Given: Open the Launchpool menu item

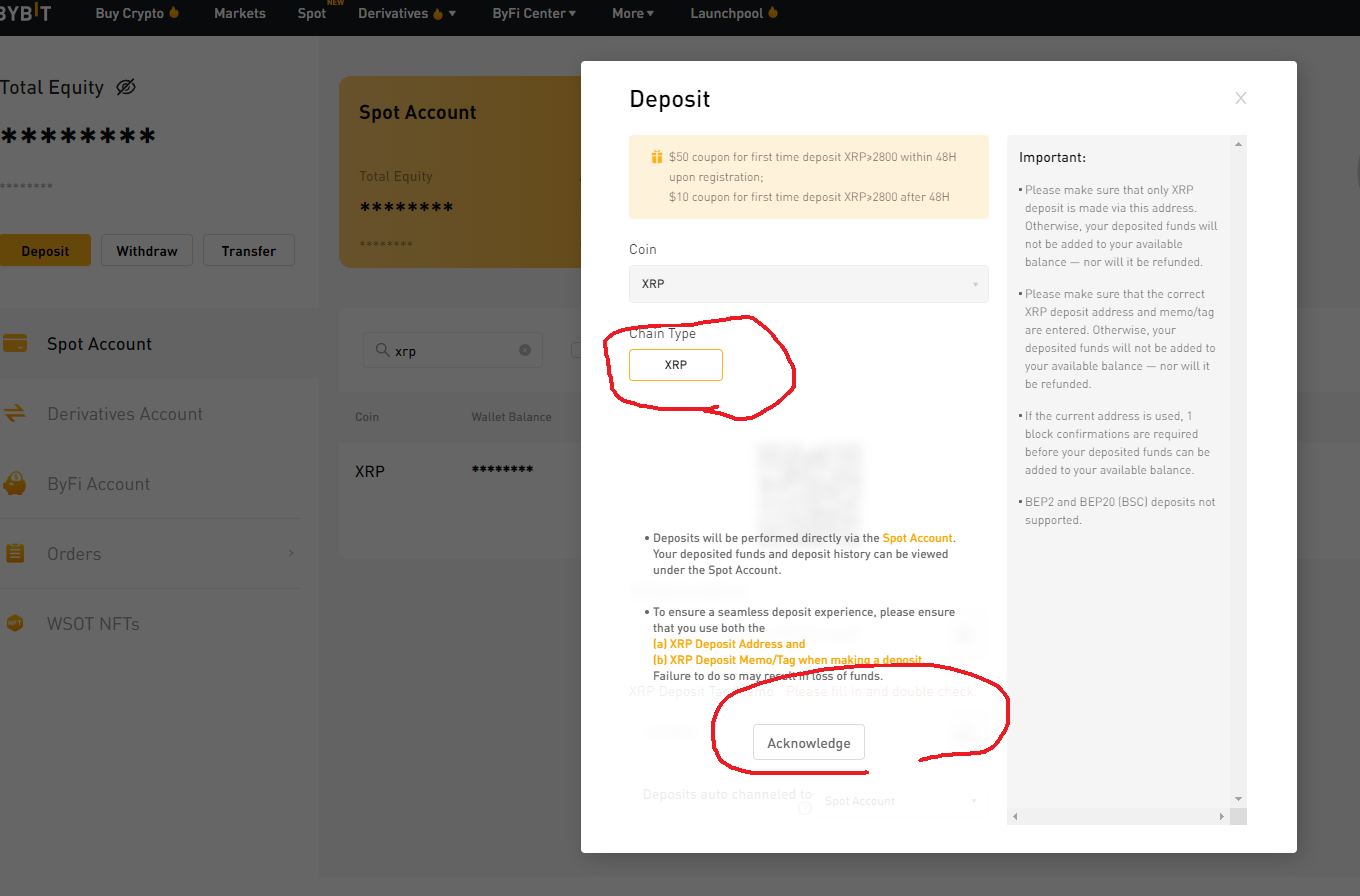Looking at the screenshot, I should pos(734,14).
